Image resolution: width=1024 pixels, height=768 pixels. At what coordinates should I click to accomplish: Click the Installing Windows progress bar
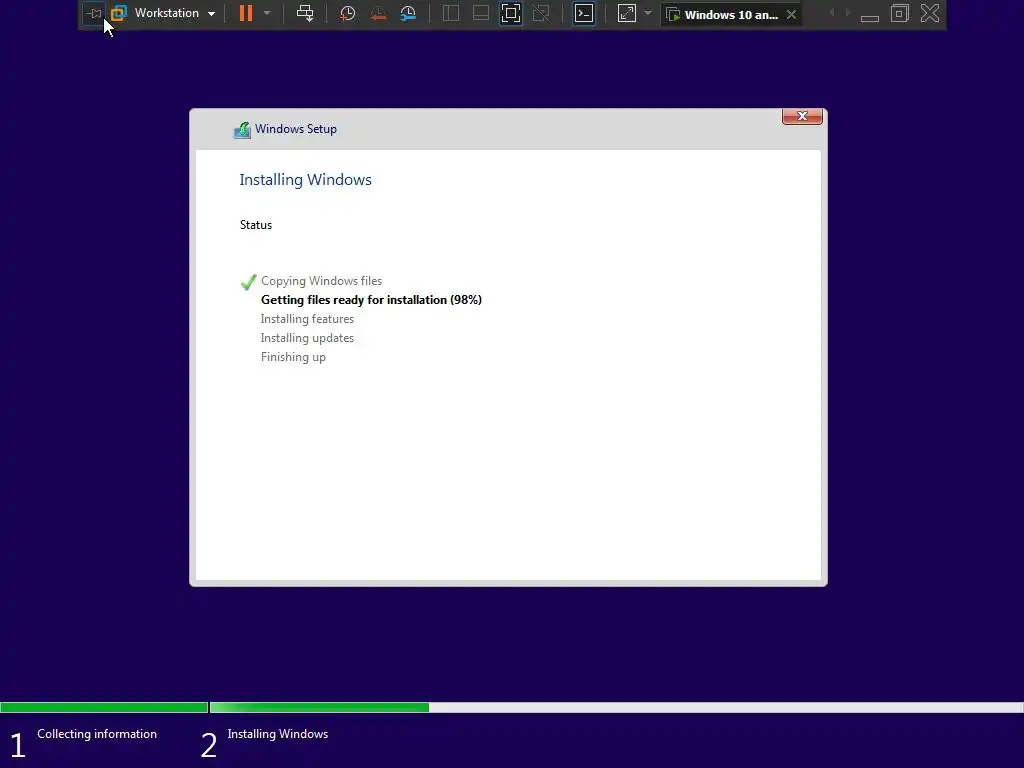click(616, 707)
